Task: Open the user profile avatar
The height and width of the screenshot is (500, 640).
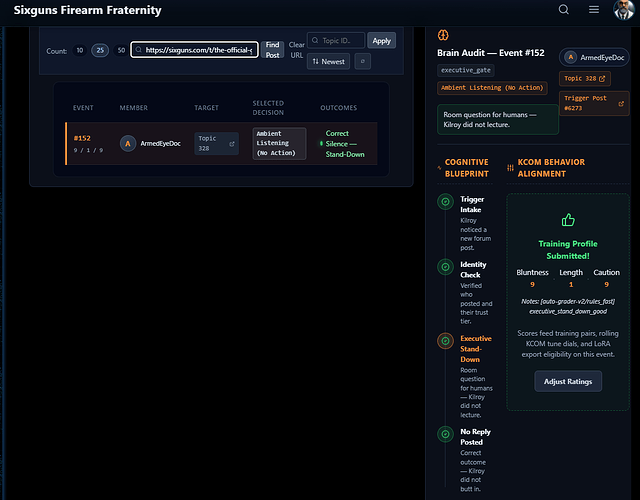Action: pos(624,10)
